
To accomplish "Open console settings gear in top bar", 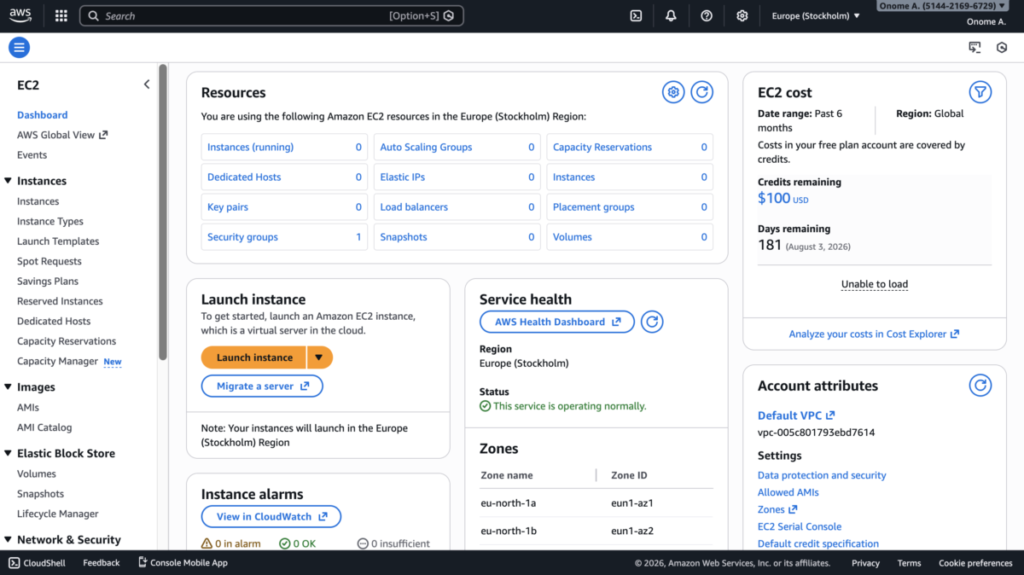I will pos(742,16).
